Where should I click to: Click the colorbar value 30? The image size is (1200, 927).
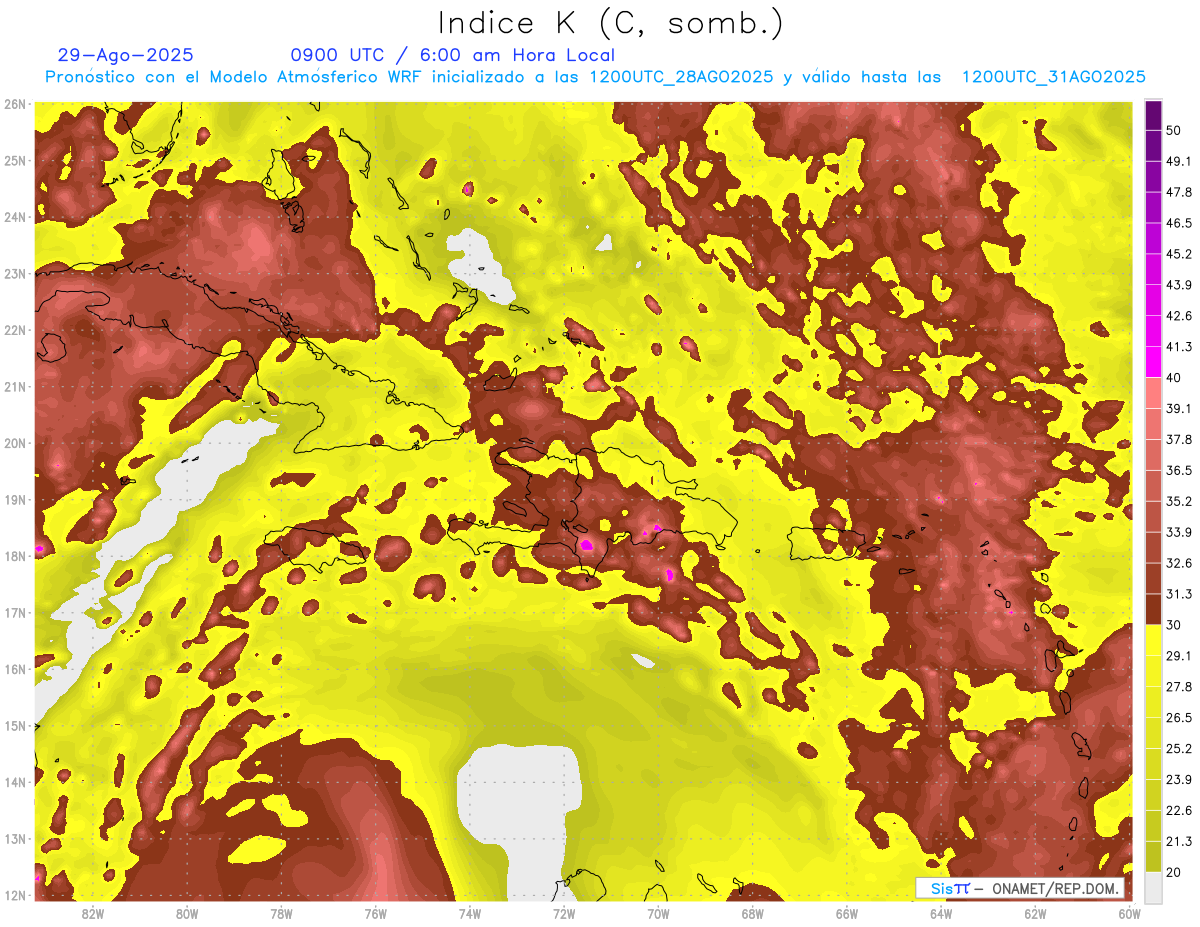point(1173,625)
